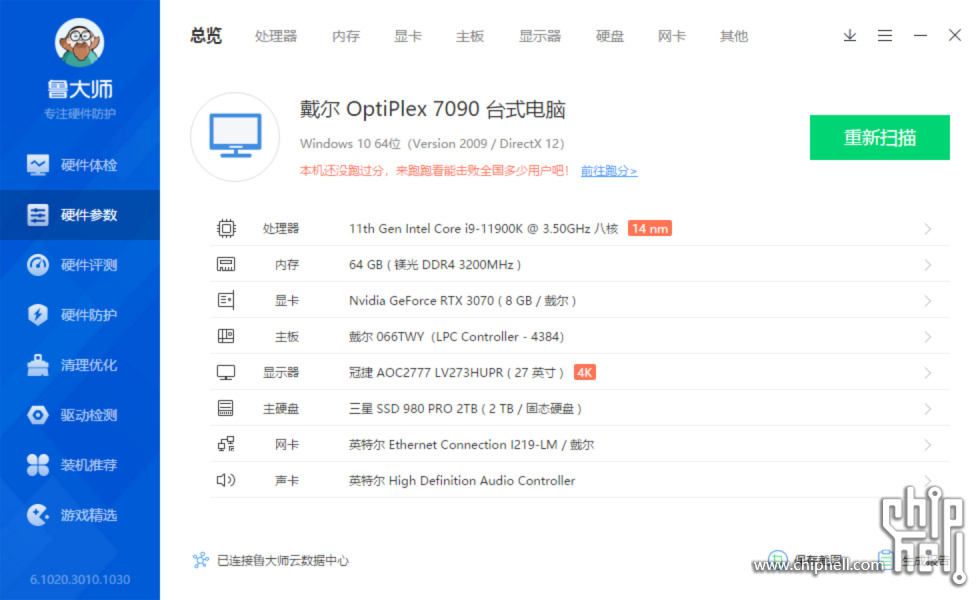The width and height of the screenshot is (980, 600).
Task: Click the i9-11900K processor text
Action: (484, 229)
